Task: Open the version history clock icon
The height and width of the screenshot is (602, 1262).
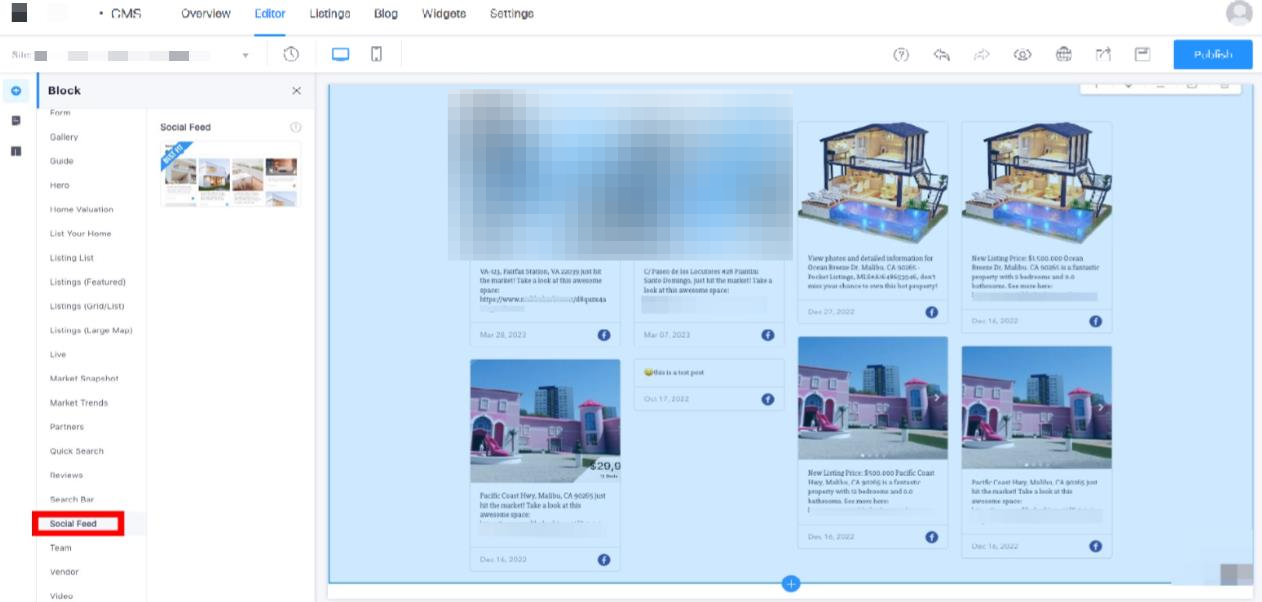Action: [291, 54]
